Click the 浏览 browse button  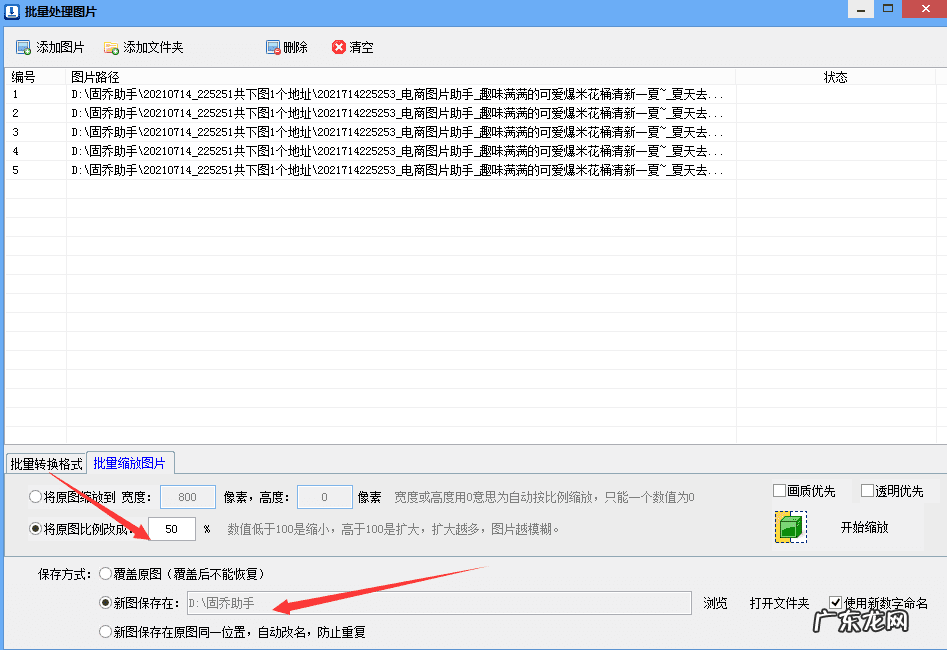click(x=714, y=602)
